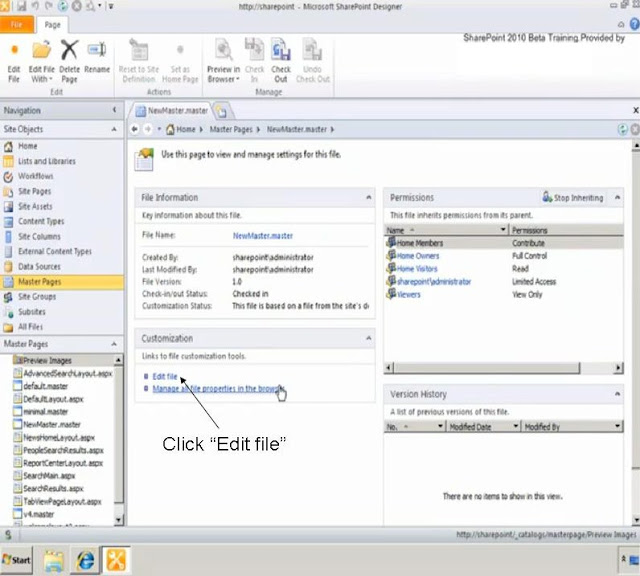Open Internet Explorer from taskbar
The width and height of the screenshot is (640, 576).
85,559
